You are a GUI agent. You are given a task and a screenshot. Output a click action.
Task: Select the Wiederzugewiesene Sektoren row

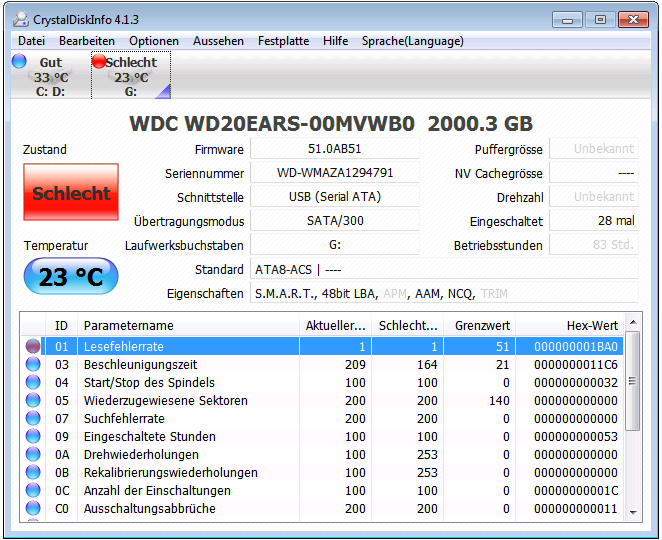322,400
